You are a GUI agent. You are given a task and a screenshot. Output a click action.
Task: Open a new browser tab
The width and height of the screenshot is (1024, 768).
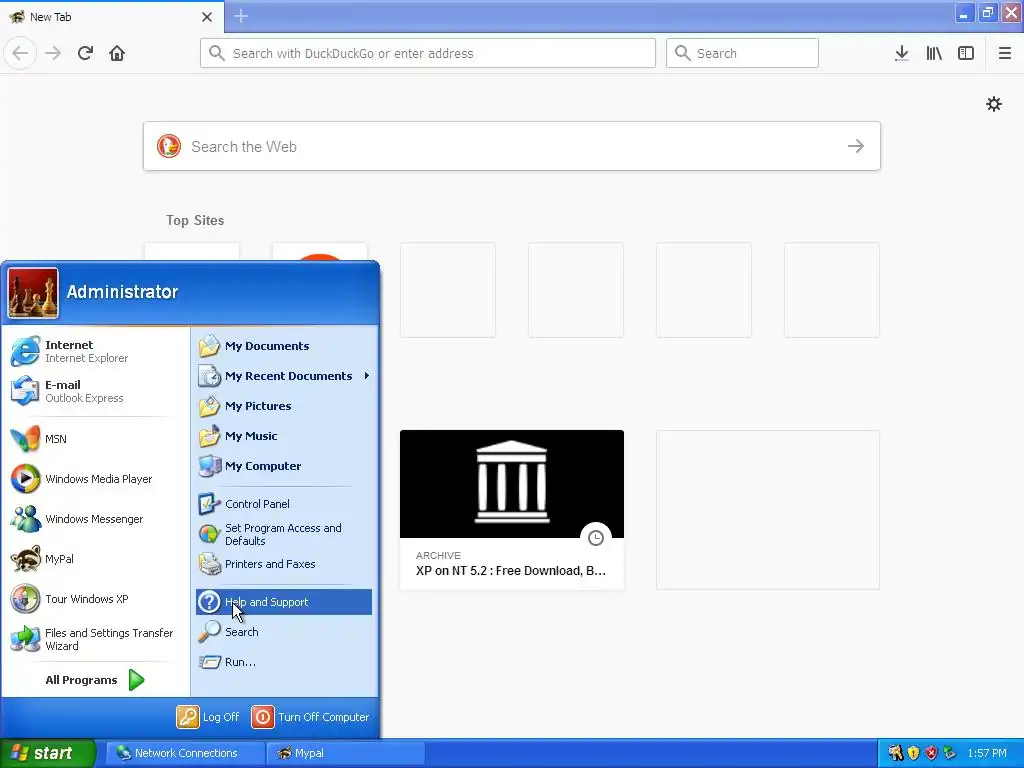pyautogui.click(x=241, y=16)
